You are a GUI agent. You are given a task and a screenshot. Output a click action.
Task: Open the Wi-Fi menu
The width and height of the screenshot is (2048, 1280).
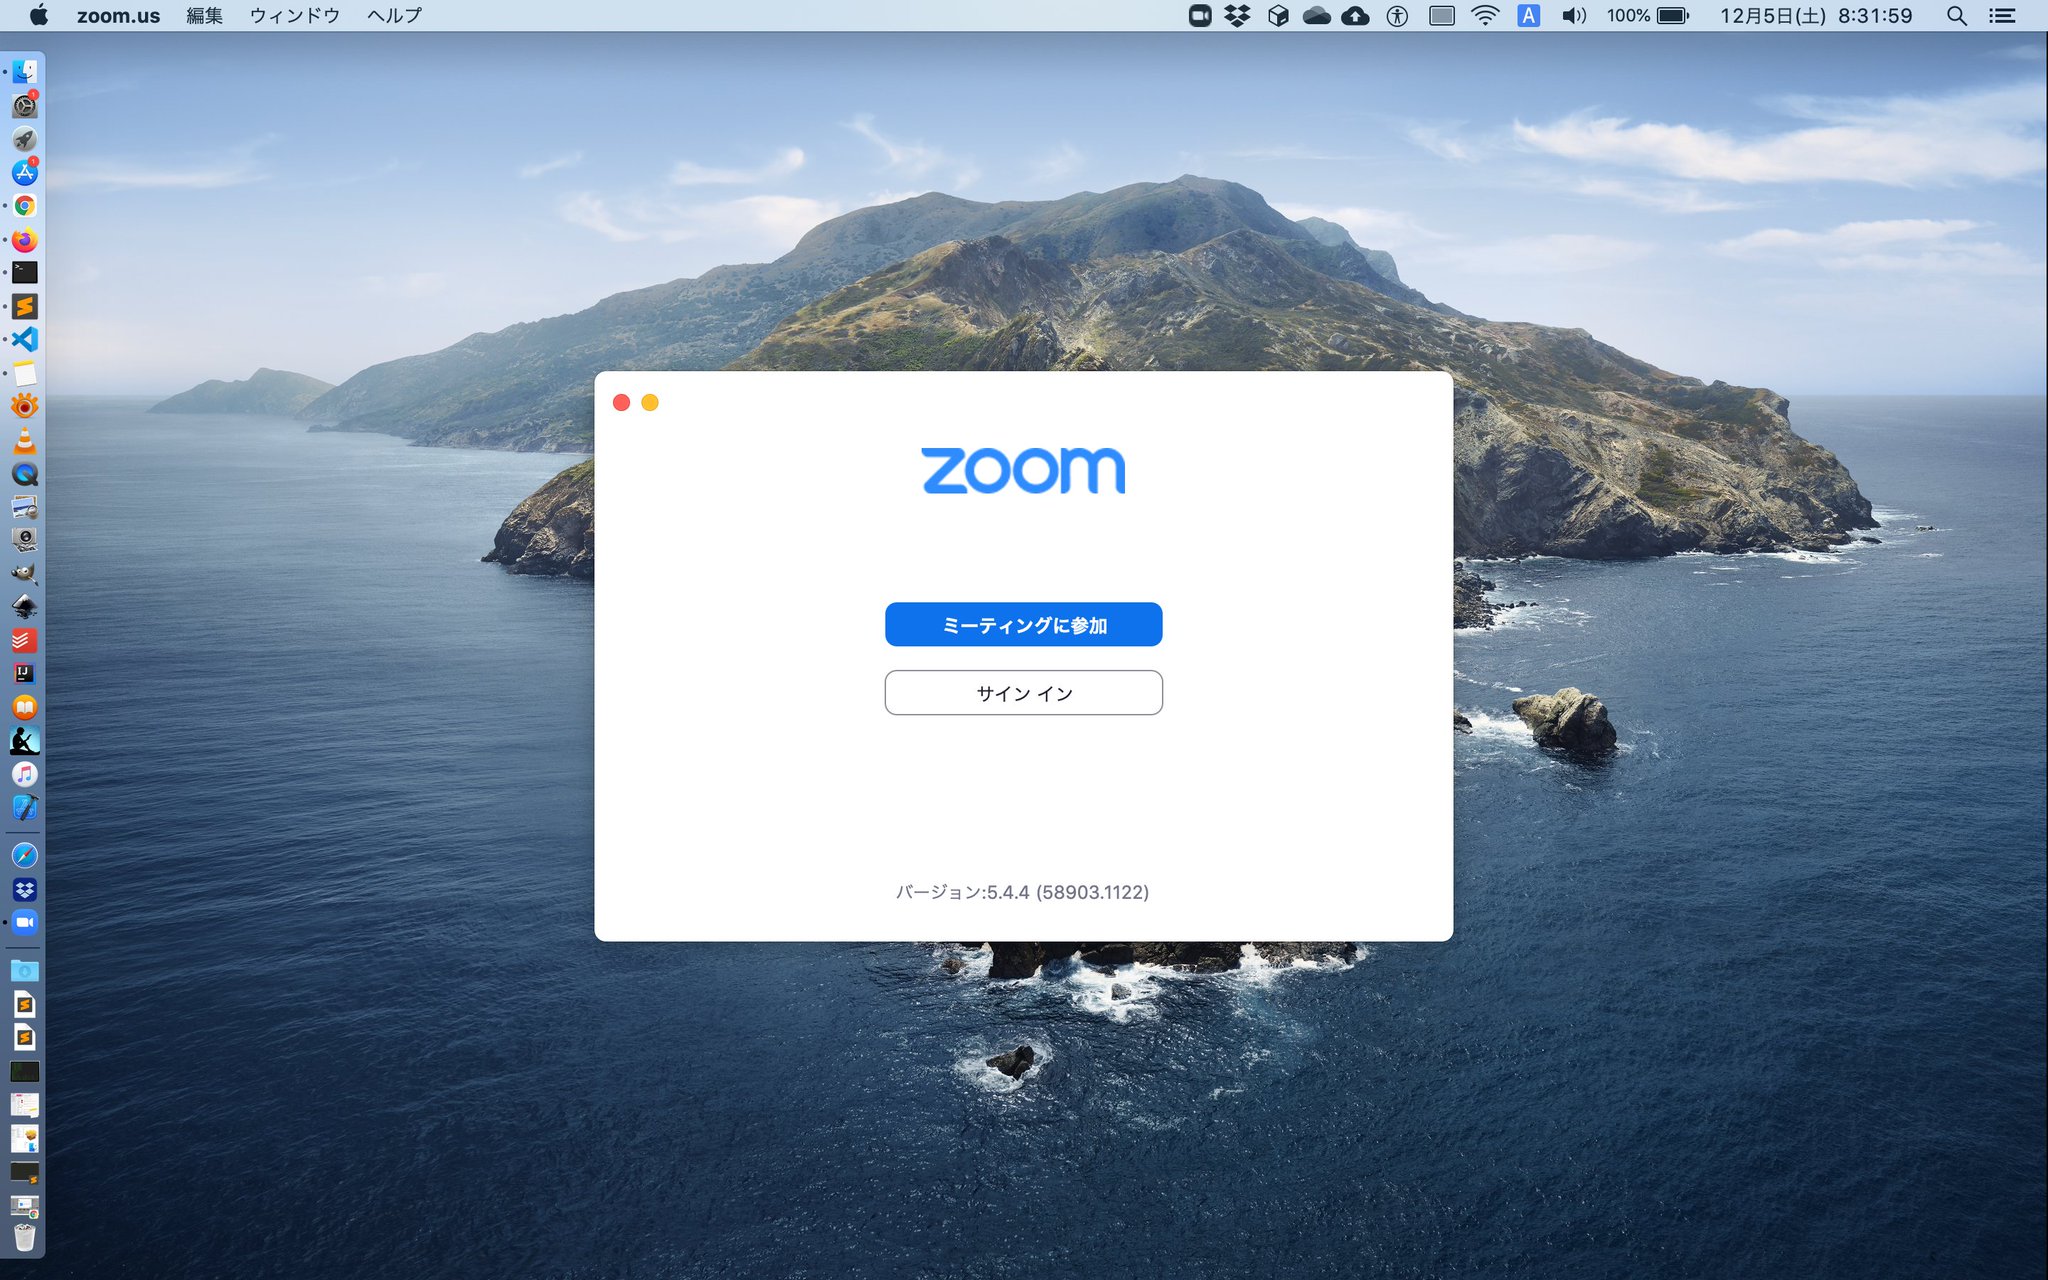[x=1485, y=15]
